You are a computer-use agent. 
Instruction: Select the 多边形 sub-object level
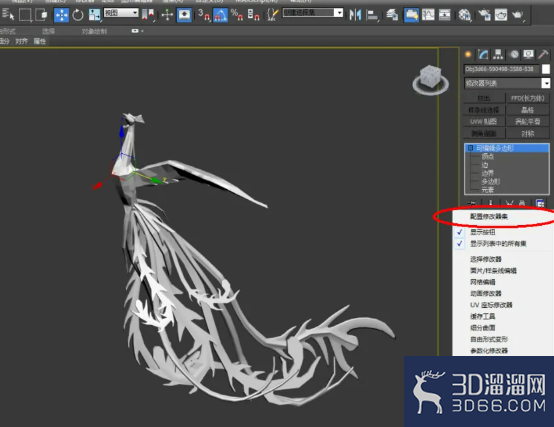point(491,182)
